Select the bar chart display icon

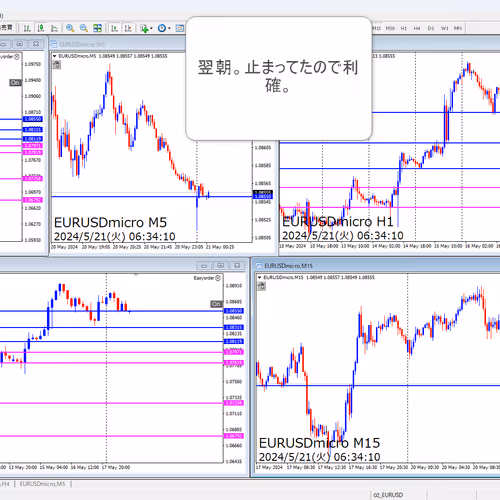point(27,28)
